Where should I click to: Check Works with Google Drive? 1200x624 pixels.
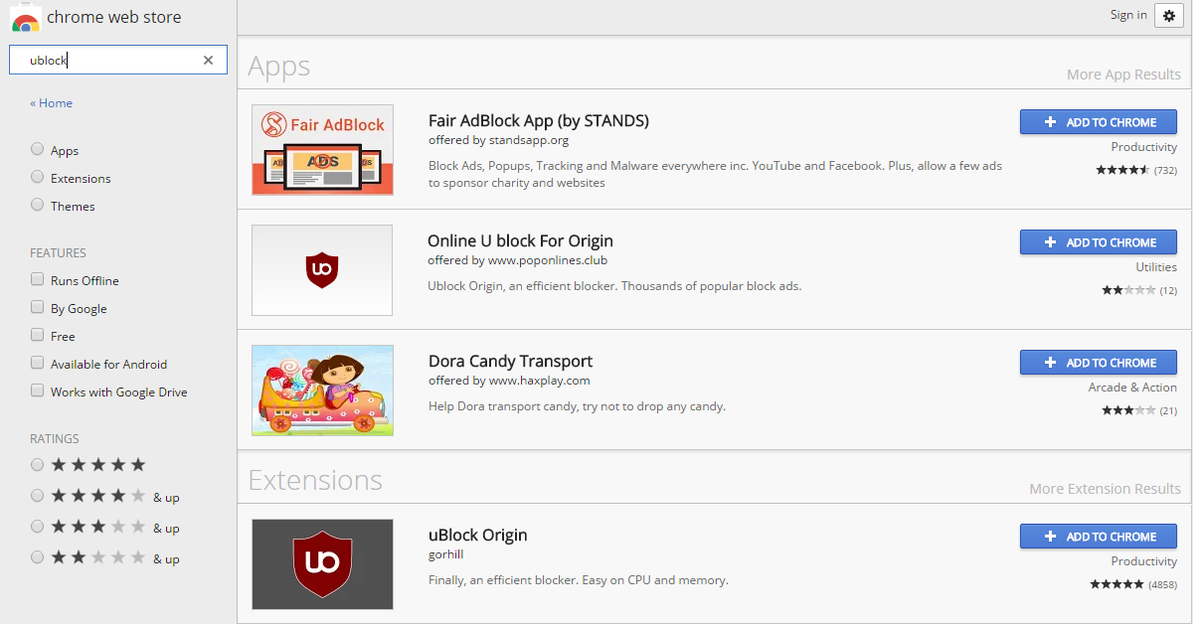[x=37, y=392]
